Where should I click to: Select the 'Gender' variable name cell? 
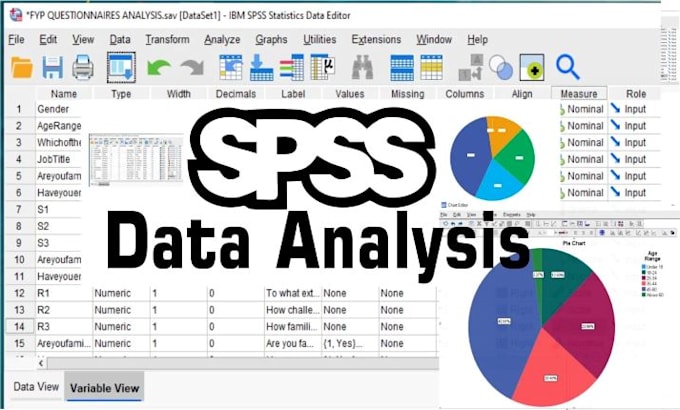click(x=58, y=109)
